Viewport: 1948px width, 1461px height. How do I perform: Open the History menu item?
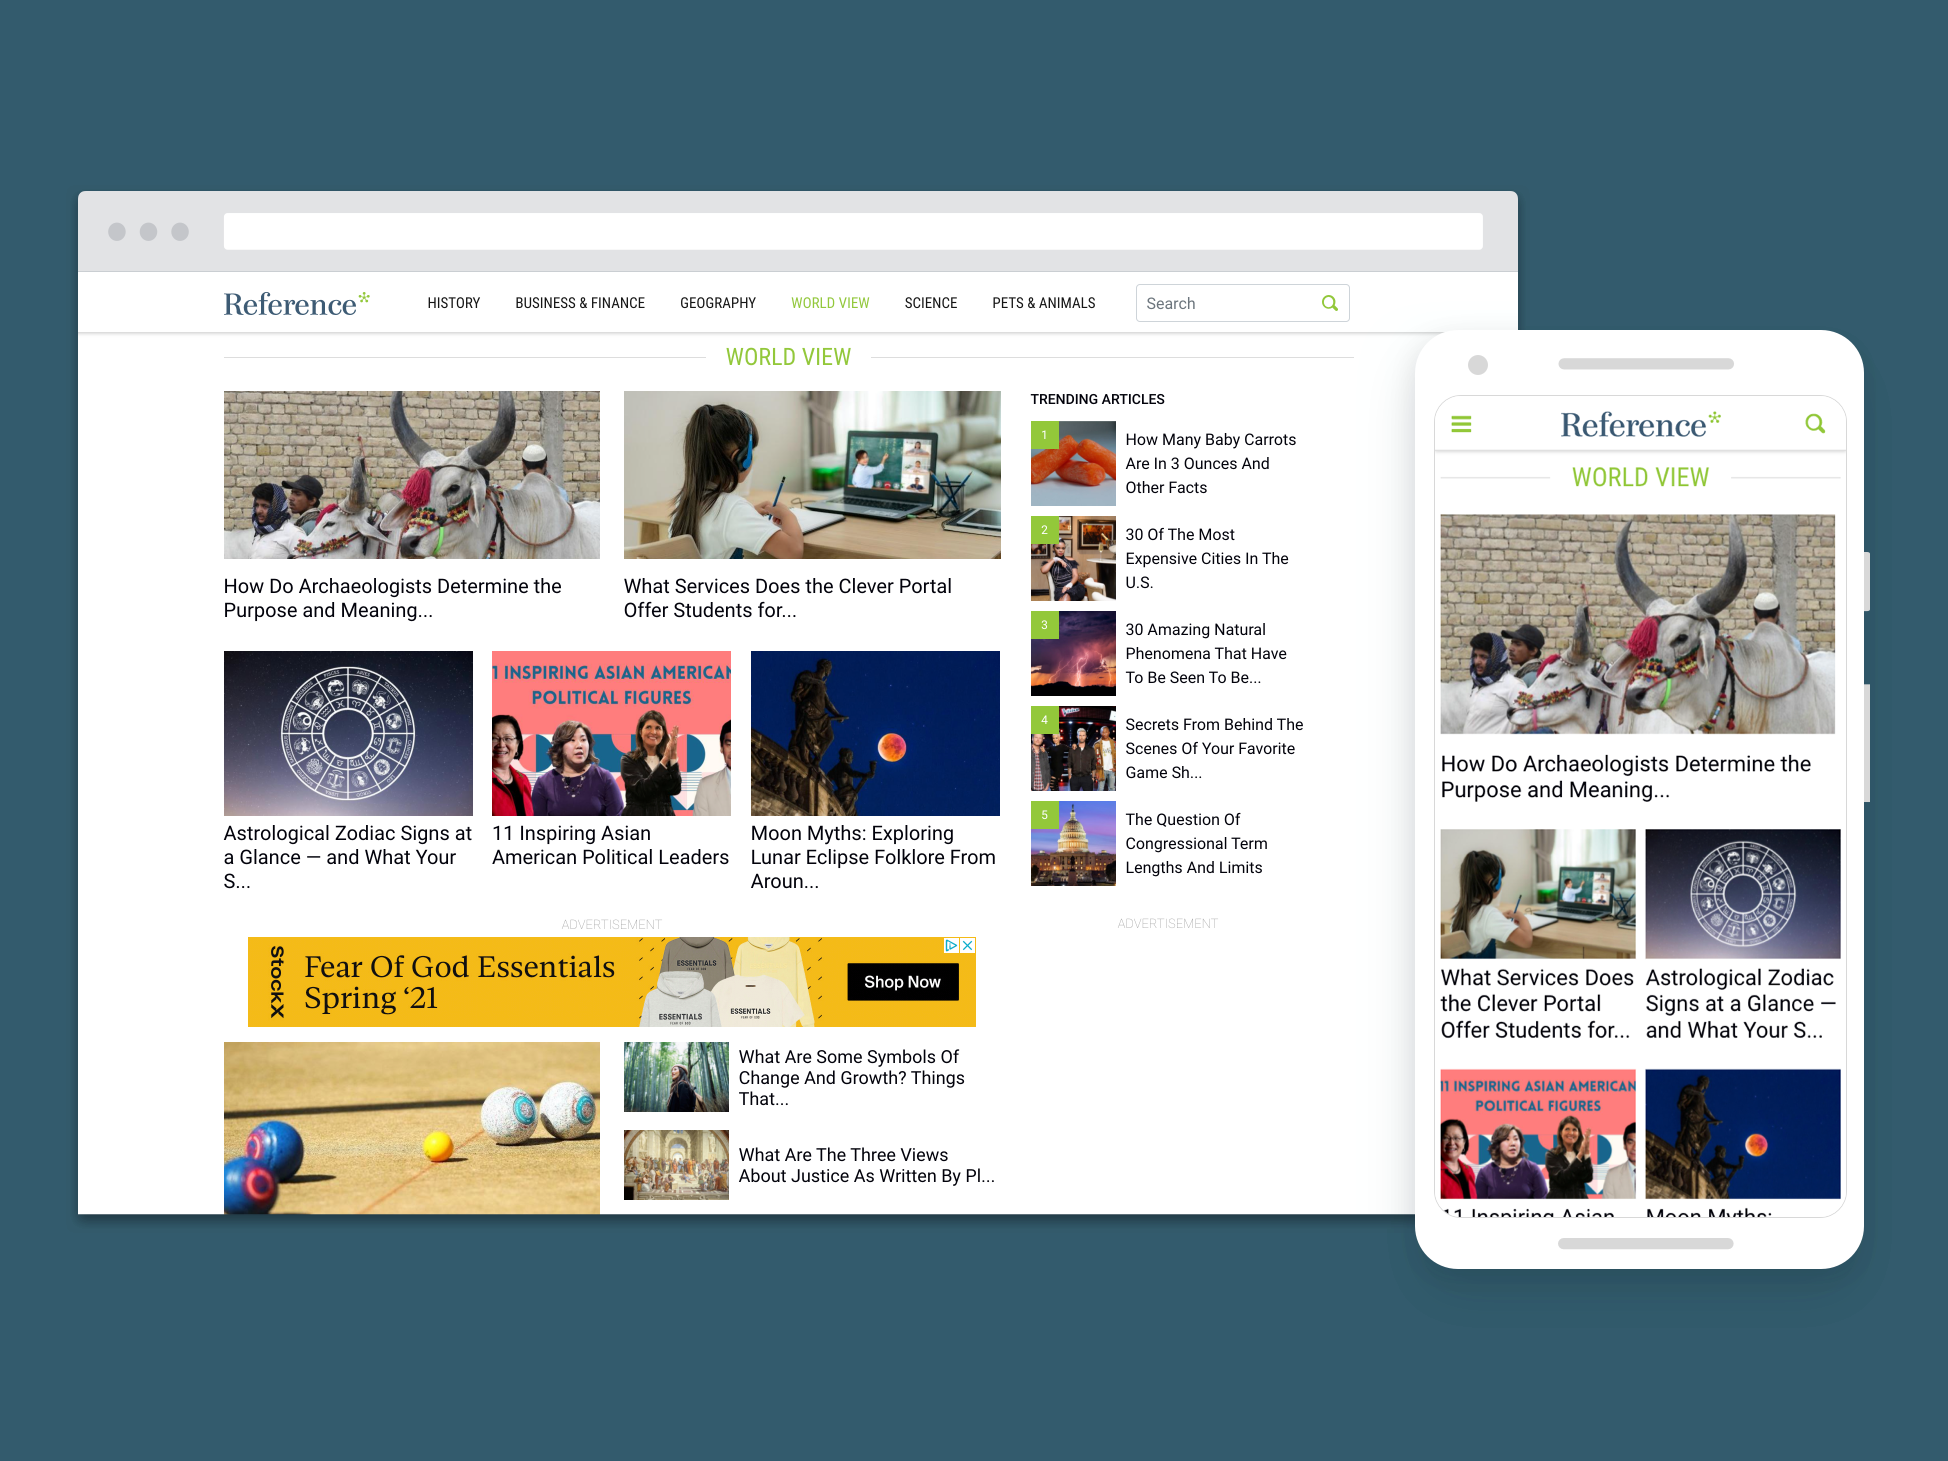click(x=453, y=303)
